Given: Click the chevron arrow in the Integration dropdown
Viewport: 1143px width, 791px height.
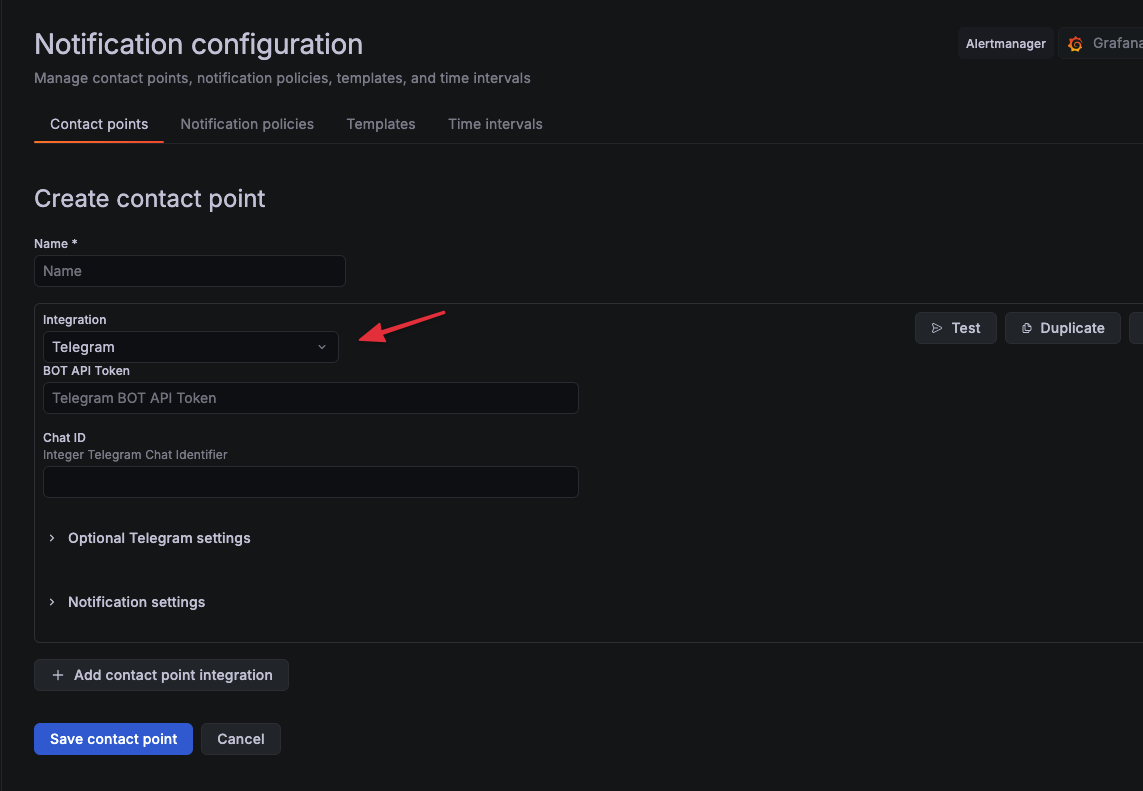Looking at the screenshot, I should tap(322, 347).
